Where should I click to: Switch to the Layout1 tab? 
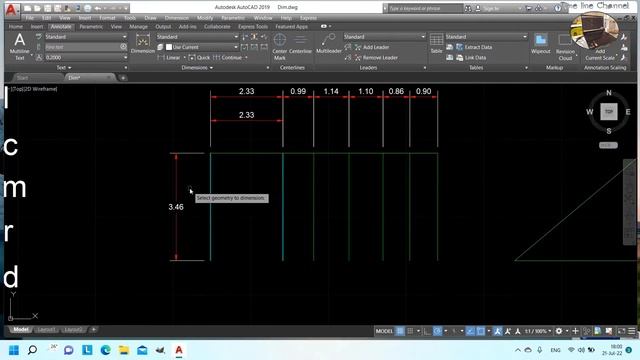[x=46, y=330]
